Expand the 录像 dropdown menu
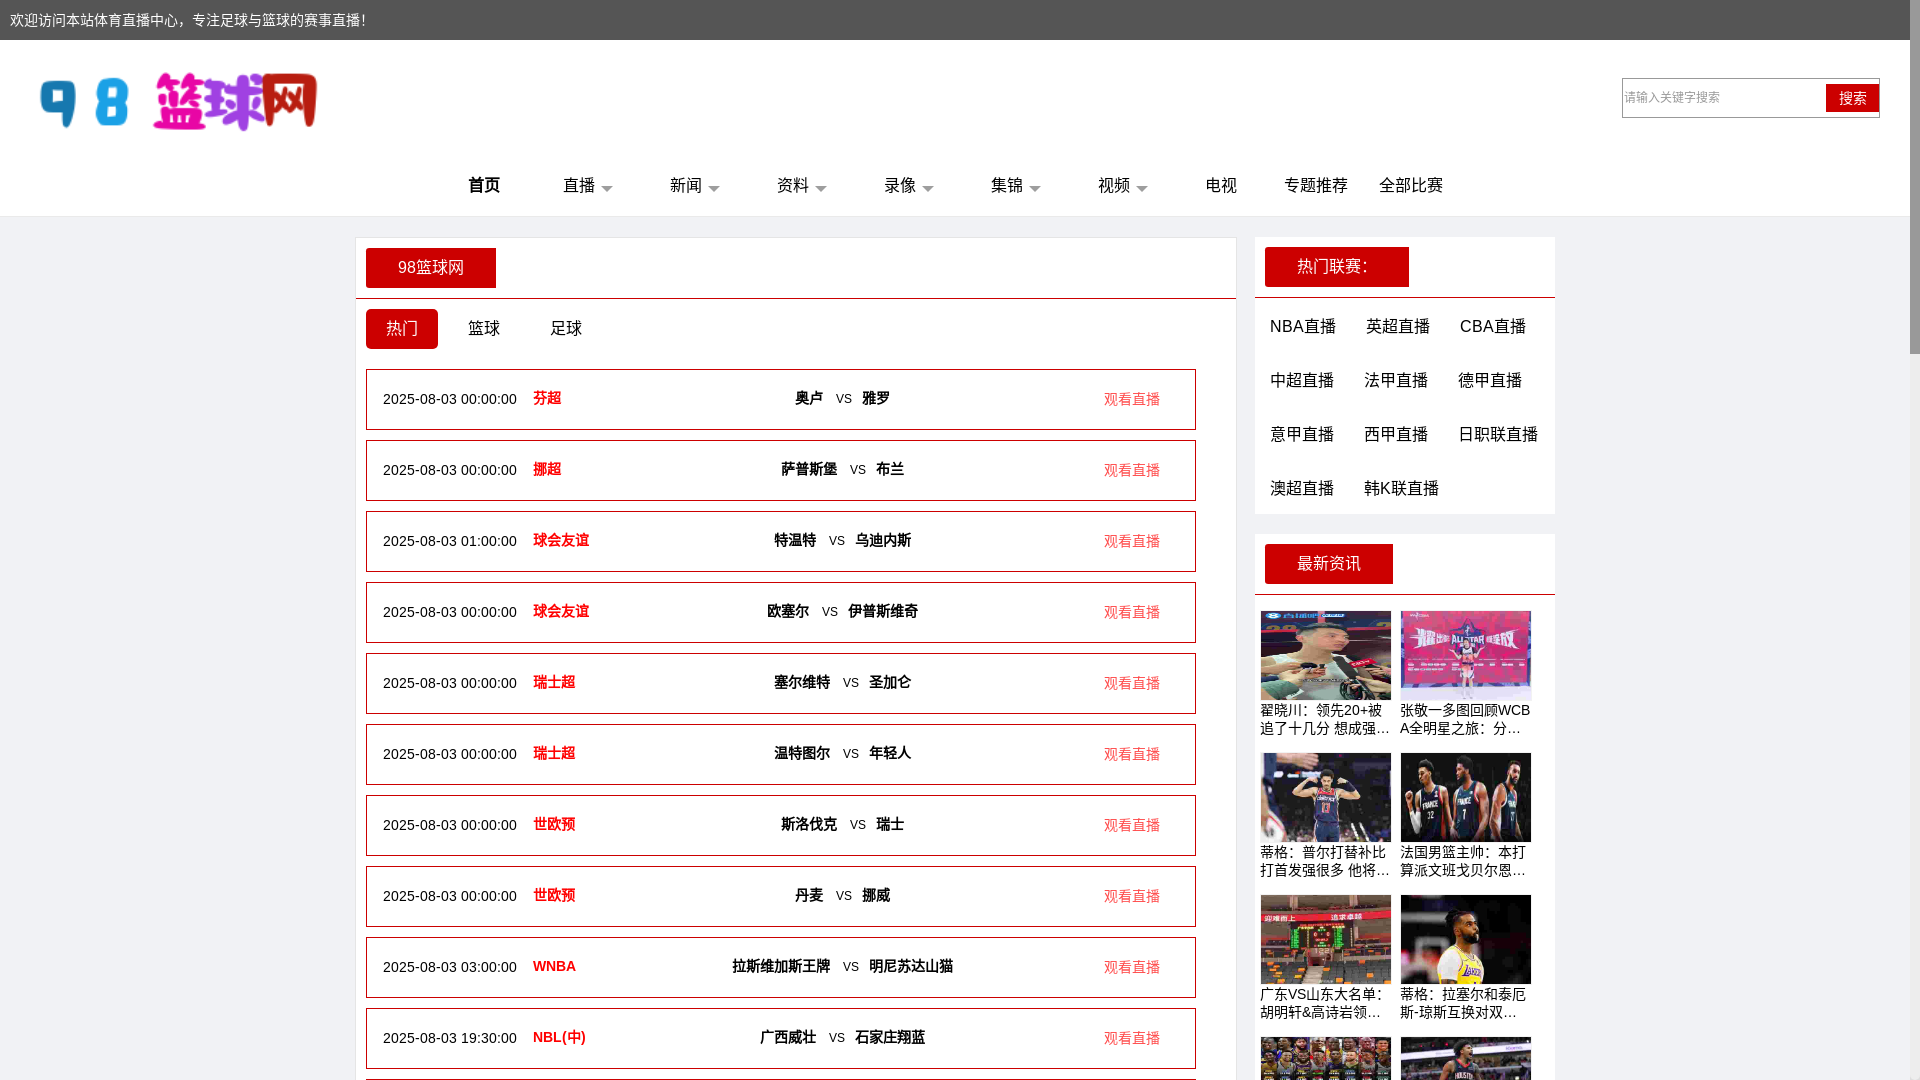1920x1080 pixels. (909, 186)
